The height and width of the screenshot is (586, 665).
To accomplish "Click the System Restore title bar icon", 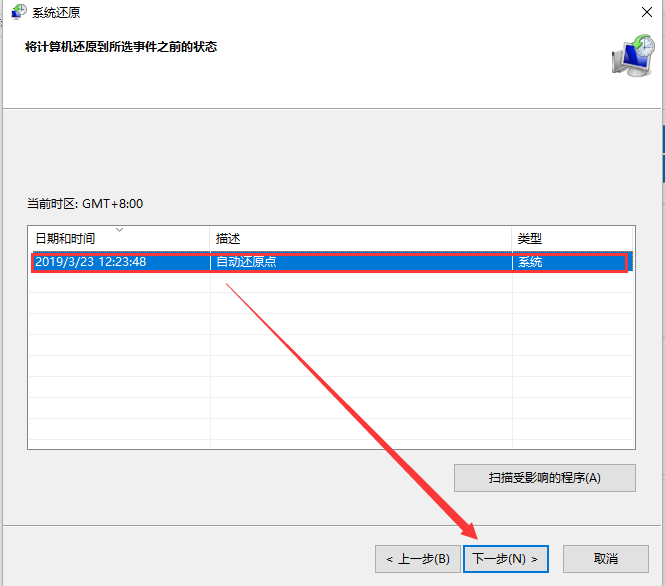I will point(19,12).
